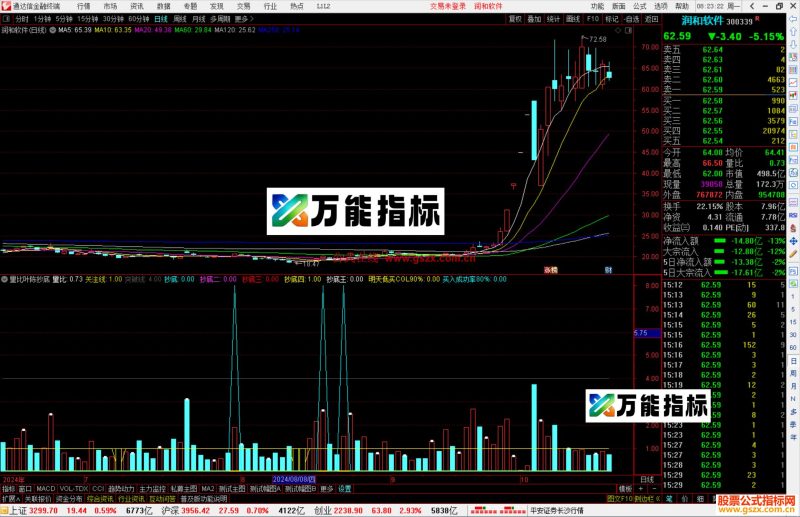Open the 版面 layout menu
The height and width of the screenshot is (517, 800).
coord(618,6)
